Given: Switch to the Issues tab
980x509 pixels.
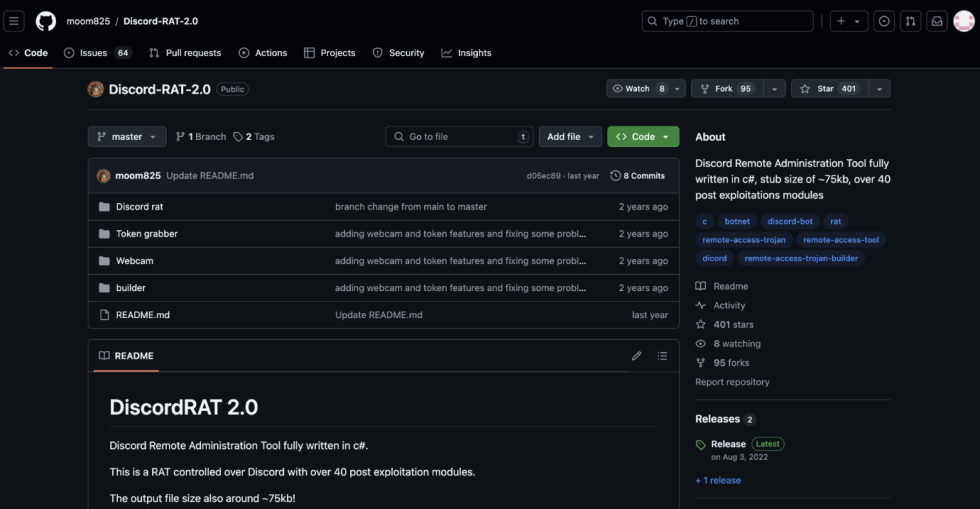Looking at the screenshot, I should tap(97, 53).
